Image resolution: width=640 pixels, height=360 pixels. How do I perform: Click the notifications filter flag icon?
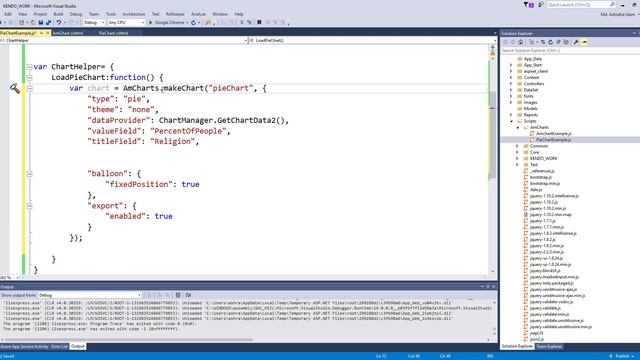(x=529, y=4)
